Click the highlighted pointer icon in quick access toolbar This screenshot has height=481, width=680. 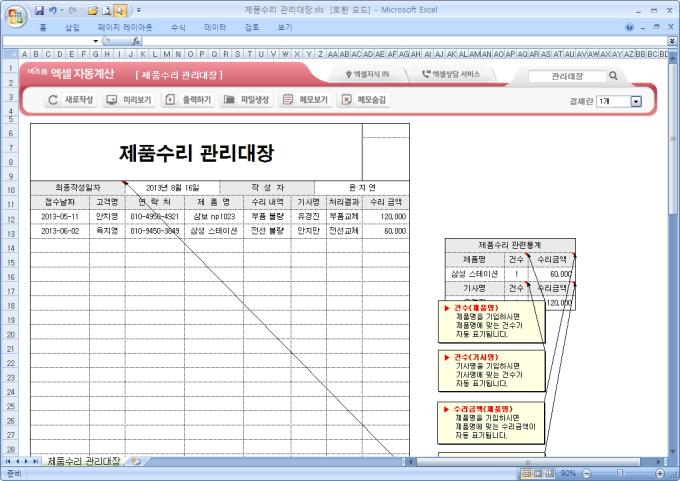[120, 10]
